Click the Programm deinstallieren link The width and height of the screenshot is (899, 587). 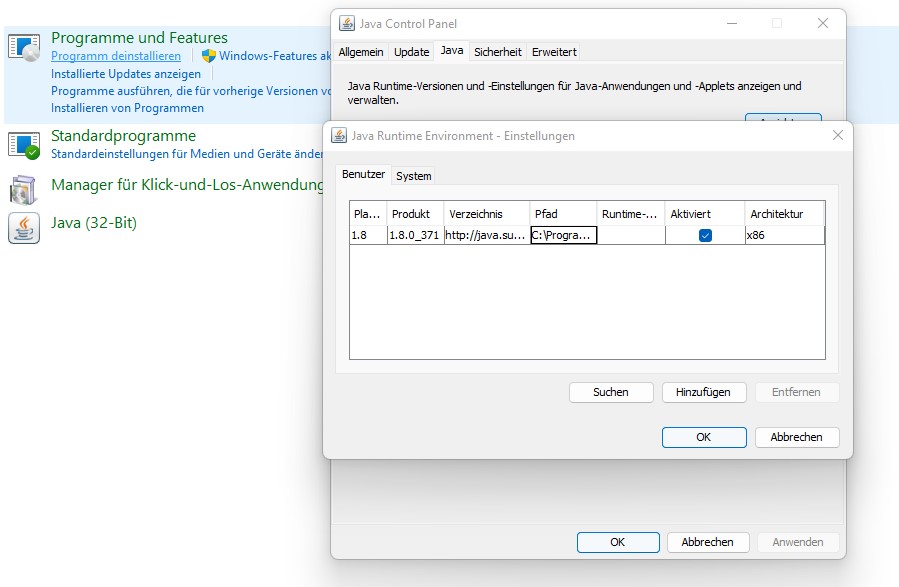pyautogui.click(x=116, y=57)
